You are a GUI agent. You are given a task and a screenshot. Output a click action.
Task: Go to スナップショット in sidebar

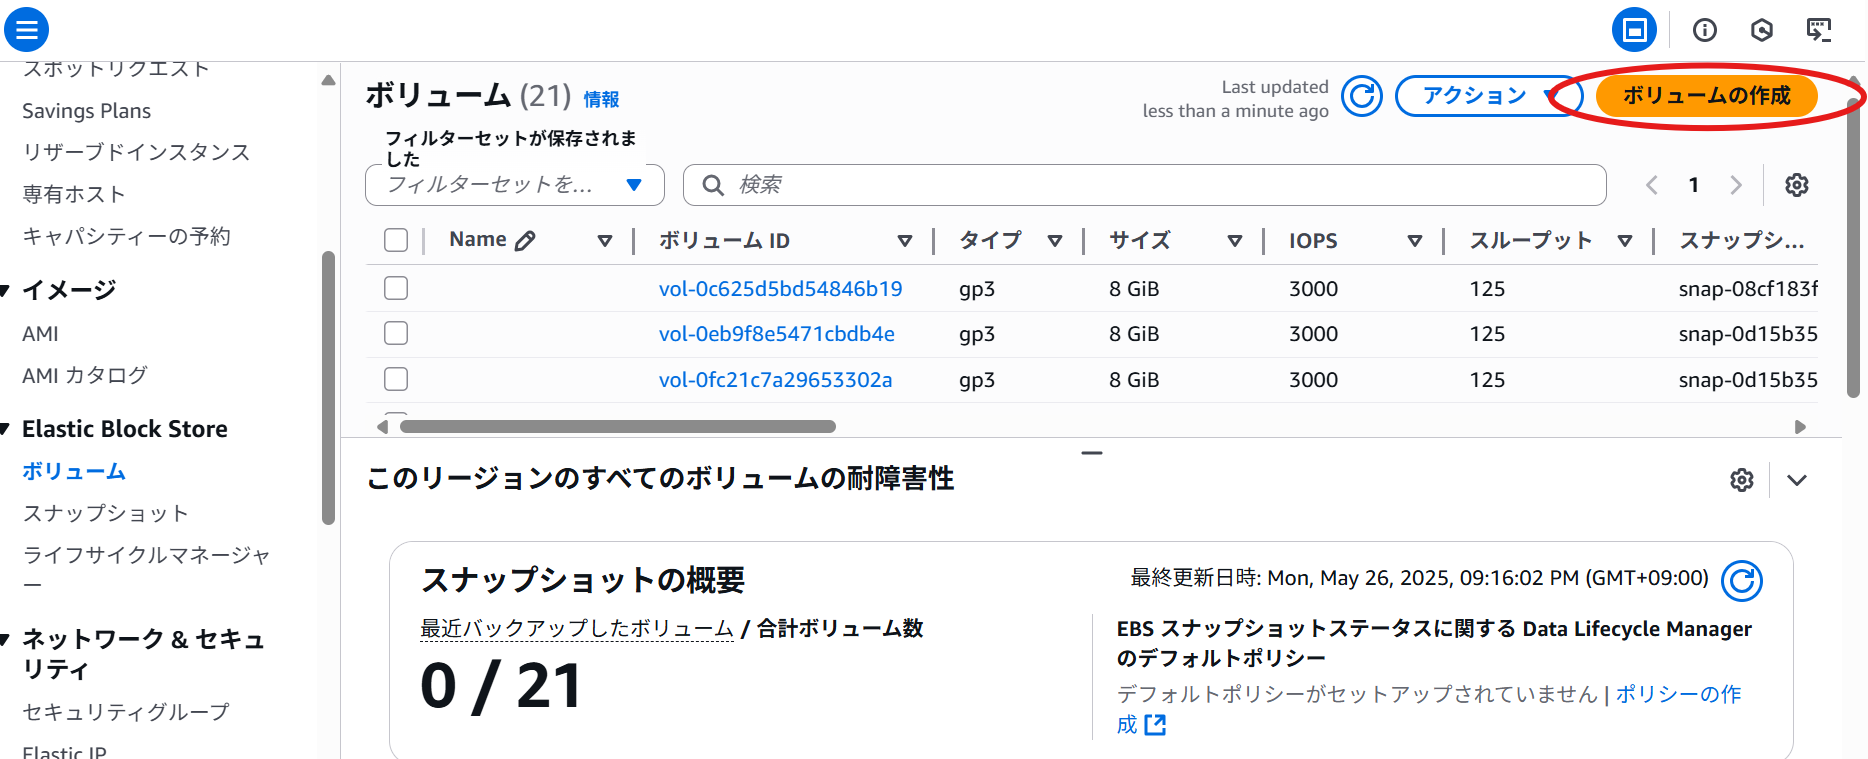(x=105, y=513)
